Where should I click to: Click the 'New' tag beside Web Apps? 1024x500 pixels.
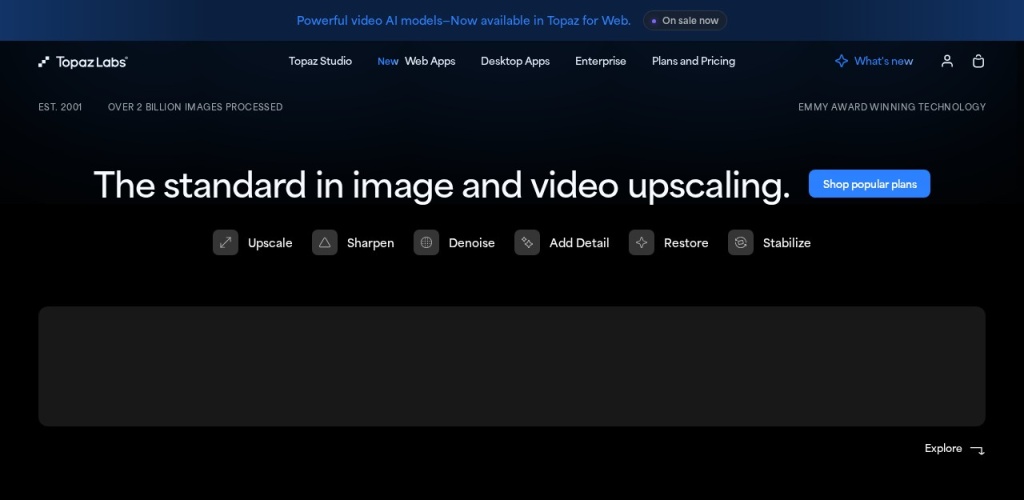tap(388, 61)
